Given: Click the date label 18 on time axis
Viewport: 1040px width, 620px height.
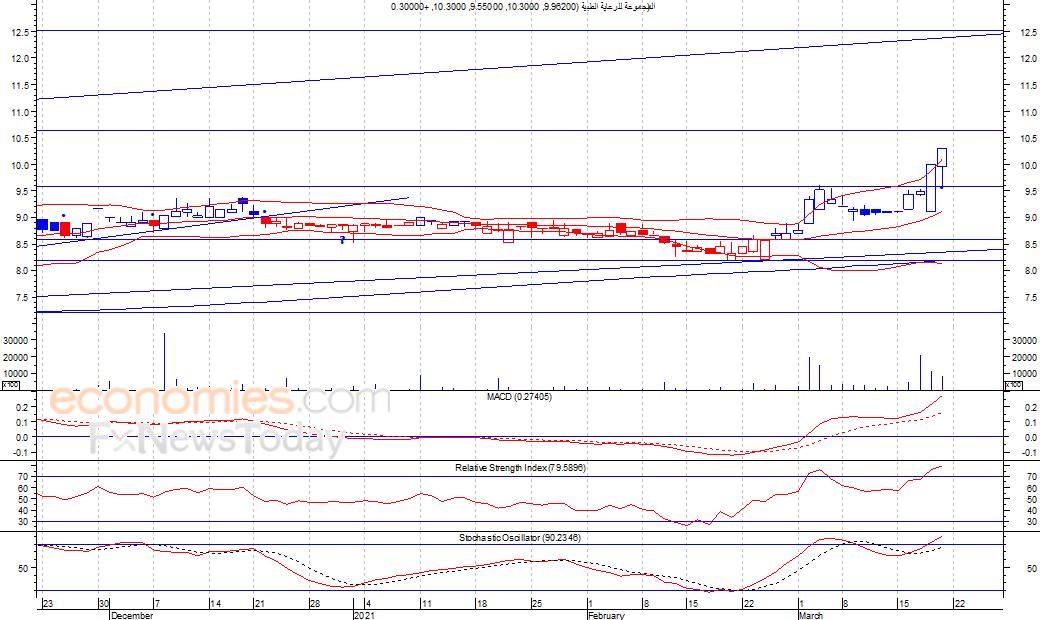Looking at the screenshot, I should 482,603.
